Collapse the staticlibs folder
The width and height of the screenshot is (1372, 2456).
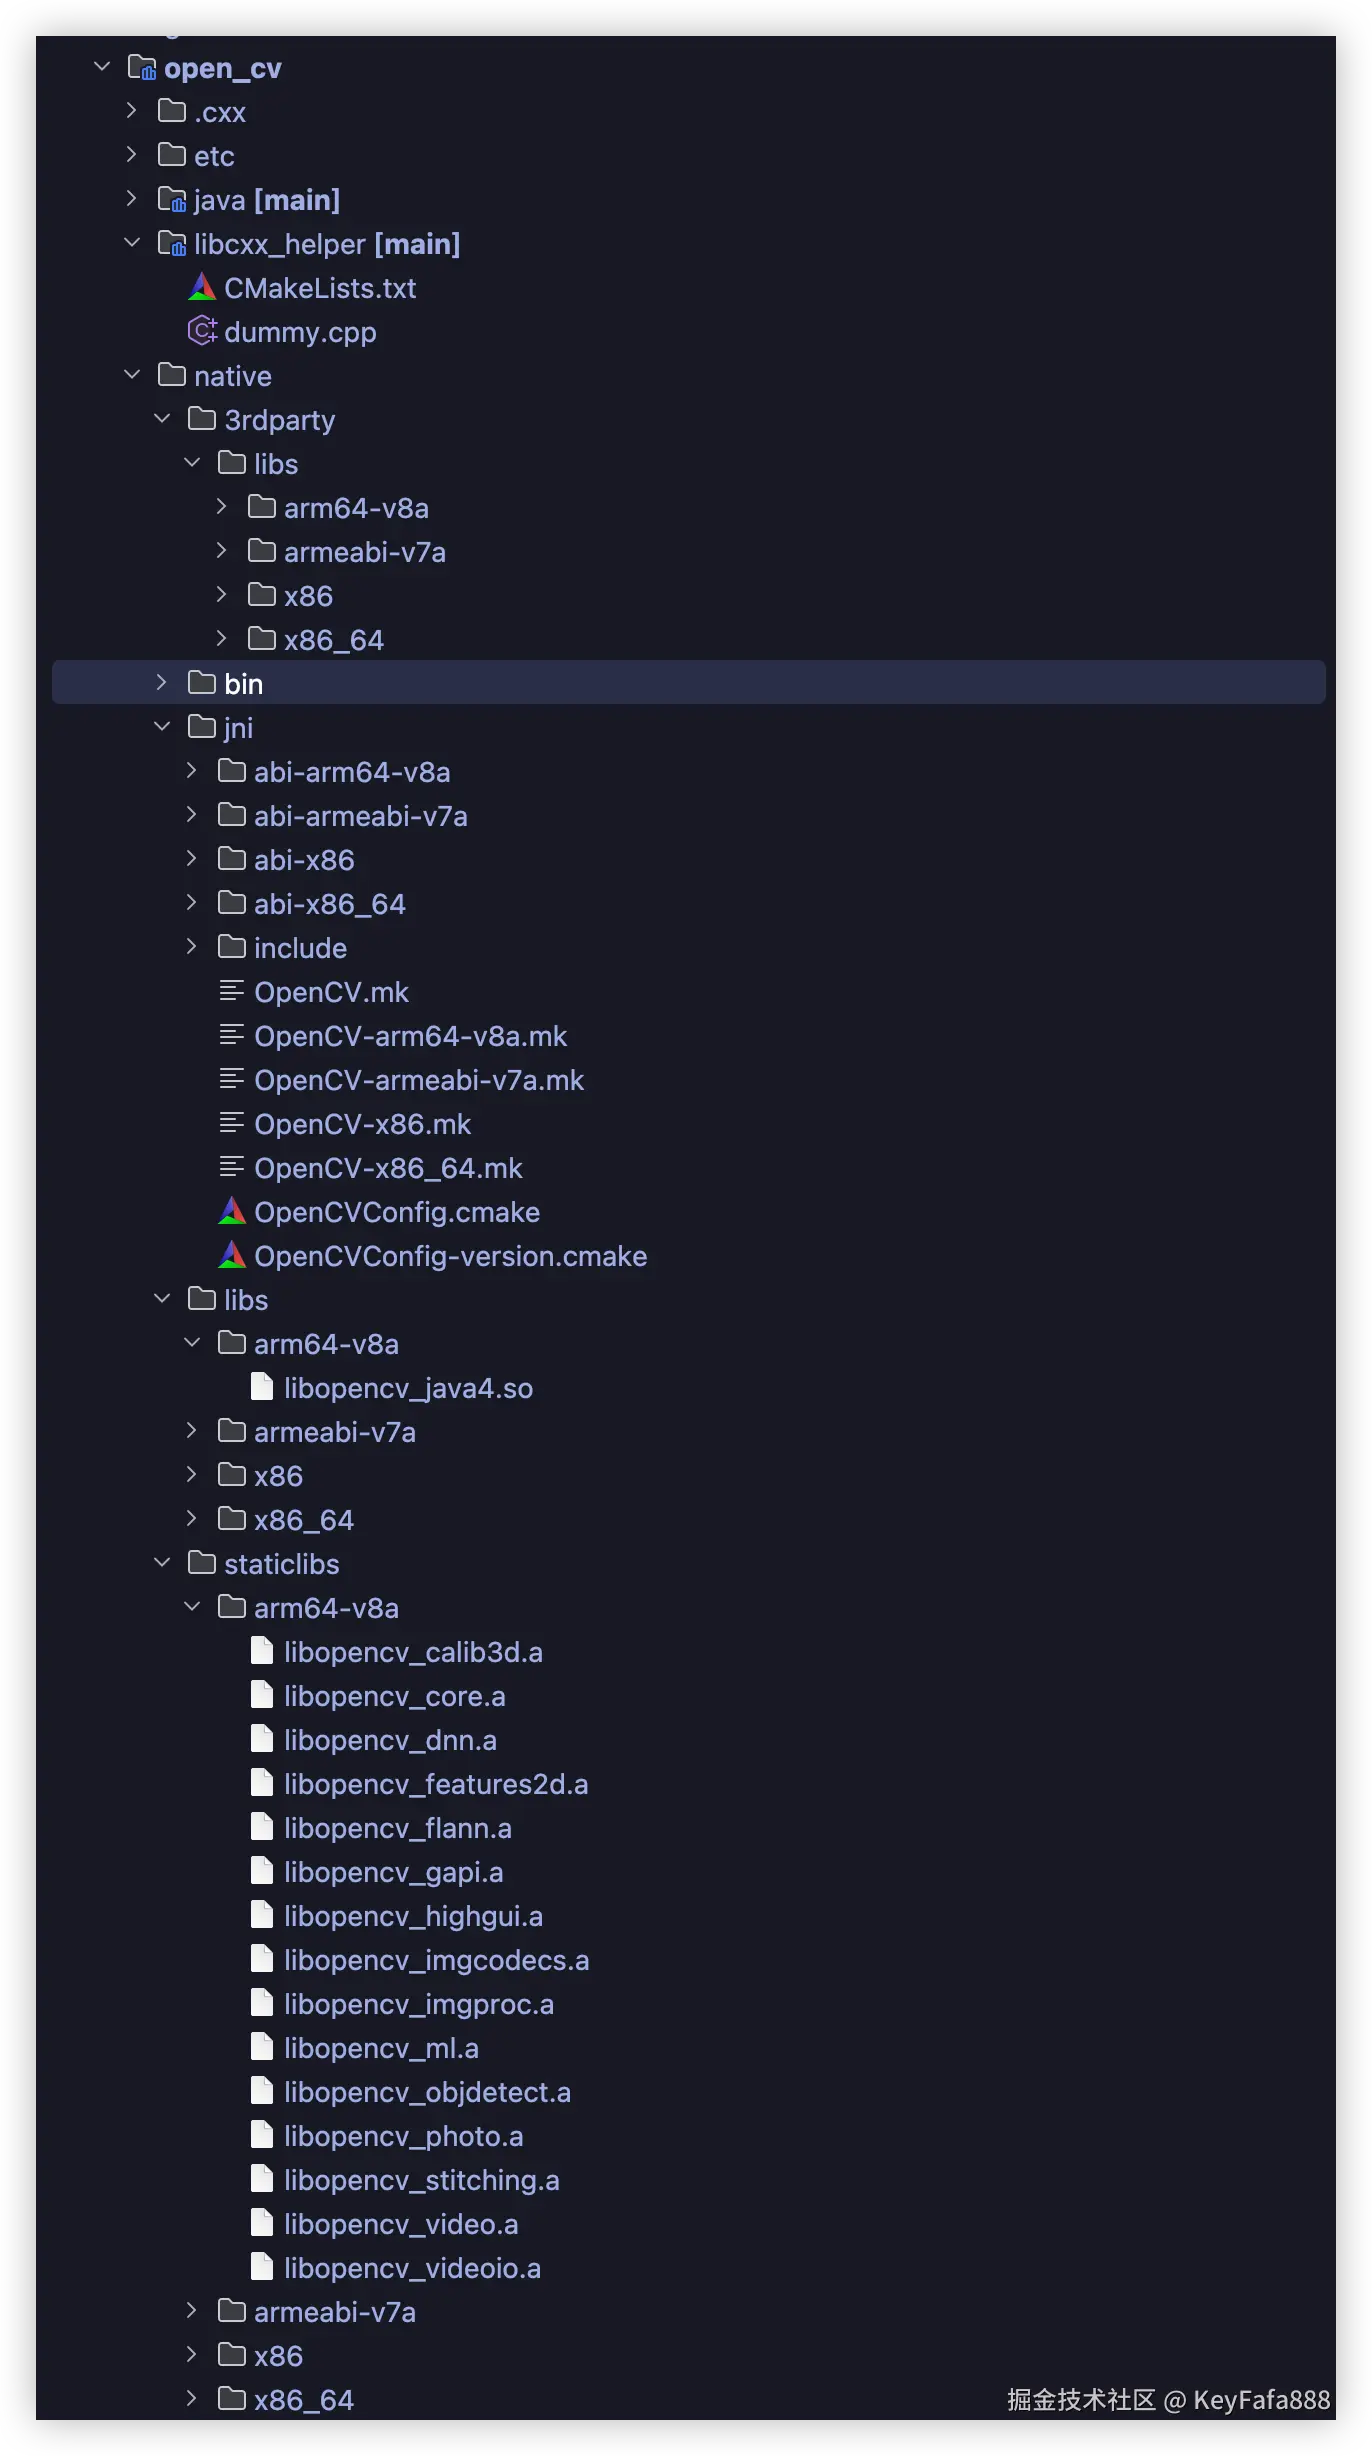tap(162, 1563)
